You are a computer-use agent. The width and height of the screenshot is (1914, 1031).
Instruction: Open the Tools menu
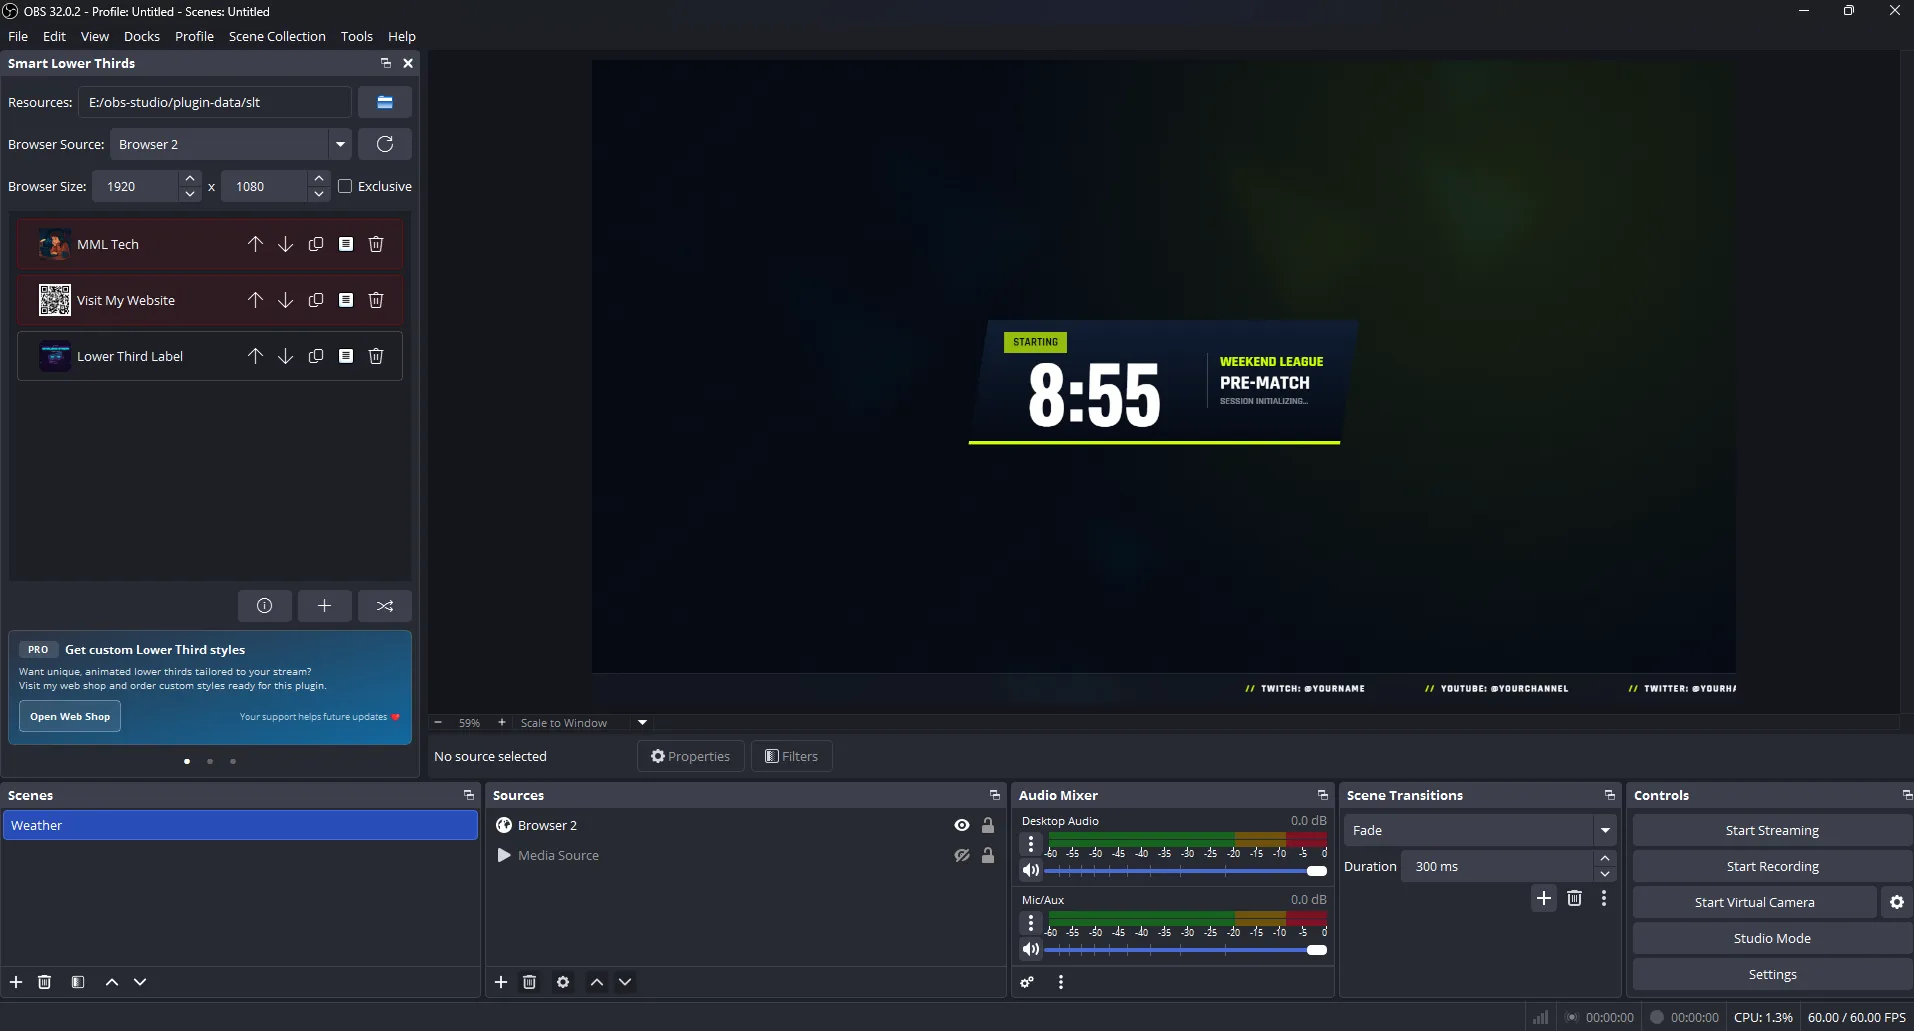point(357,36)
